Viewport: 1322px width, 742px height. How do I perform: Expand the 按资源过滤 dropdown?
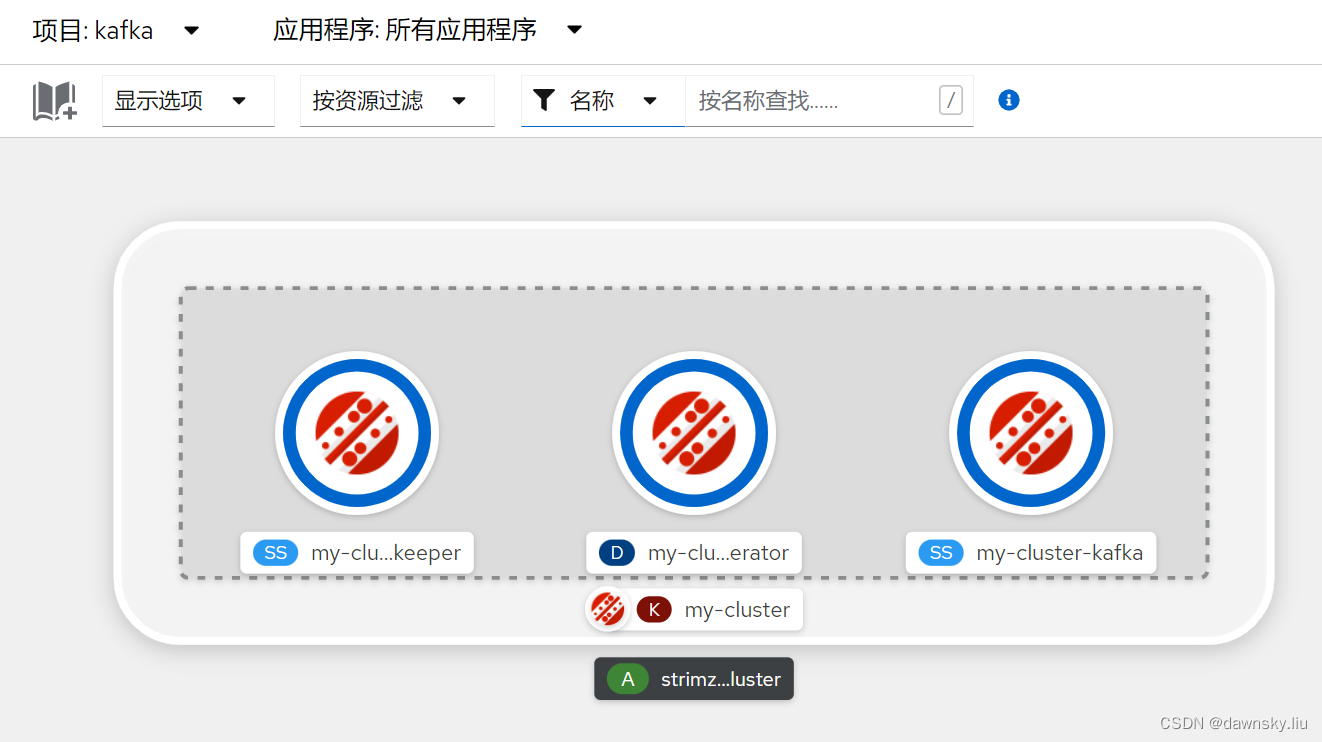click(x=397, y=101)
